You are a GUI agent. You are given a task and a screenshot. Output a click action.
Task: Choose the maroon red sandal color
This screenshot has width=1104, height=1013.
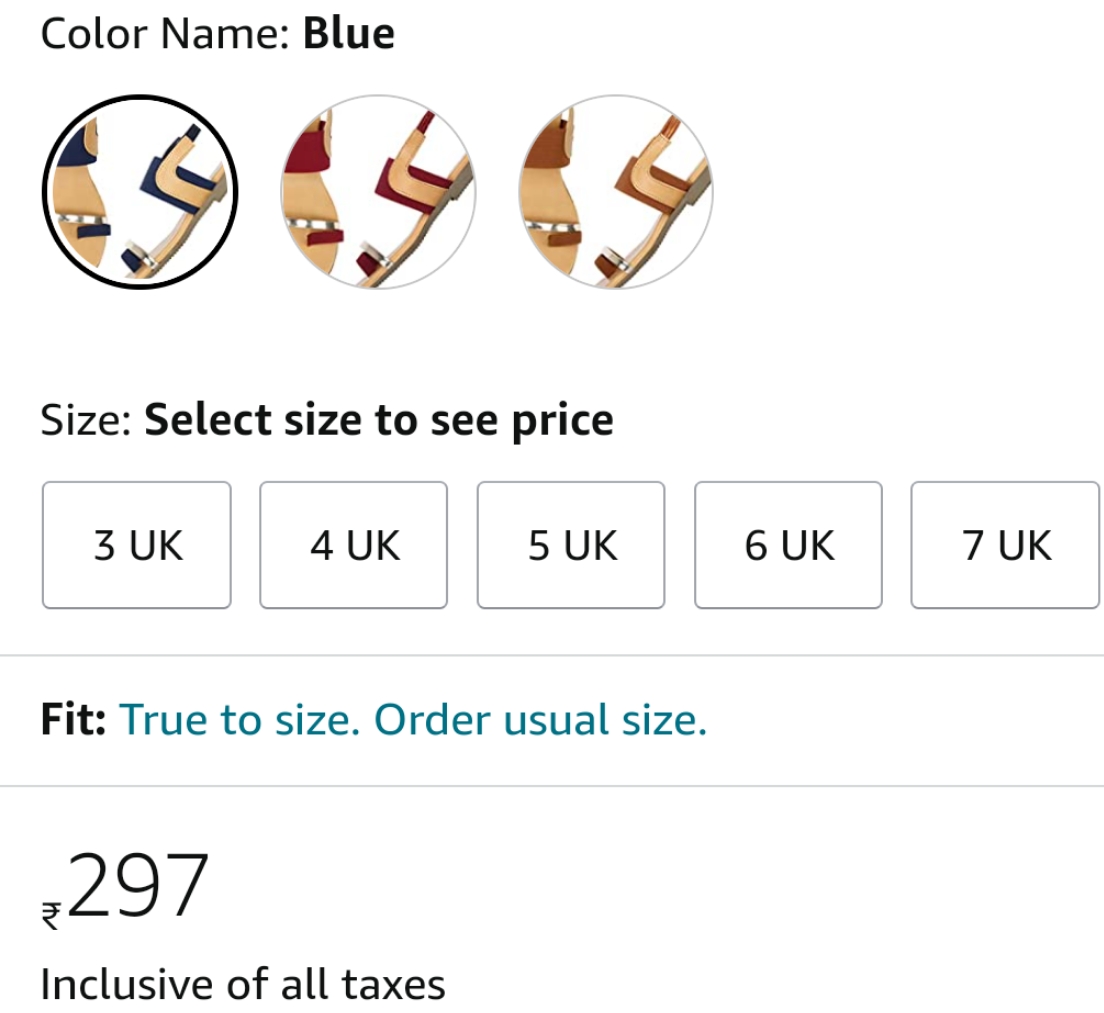pos(378,192)
